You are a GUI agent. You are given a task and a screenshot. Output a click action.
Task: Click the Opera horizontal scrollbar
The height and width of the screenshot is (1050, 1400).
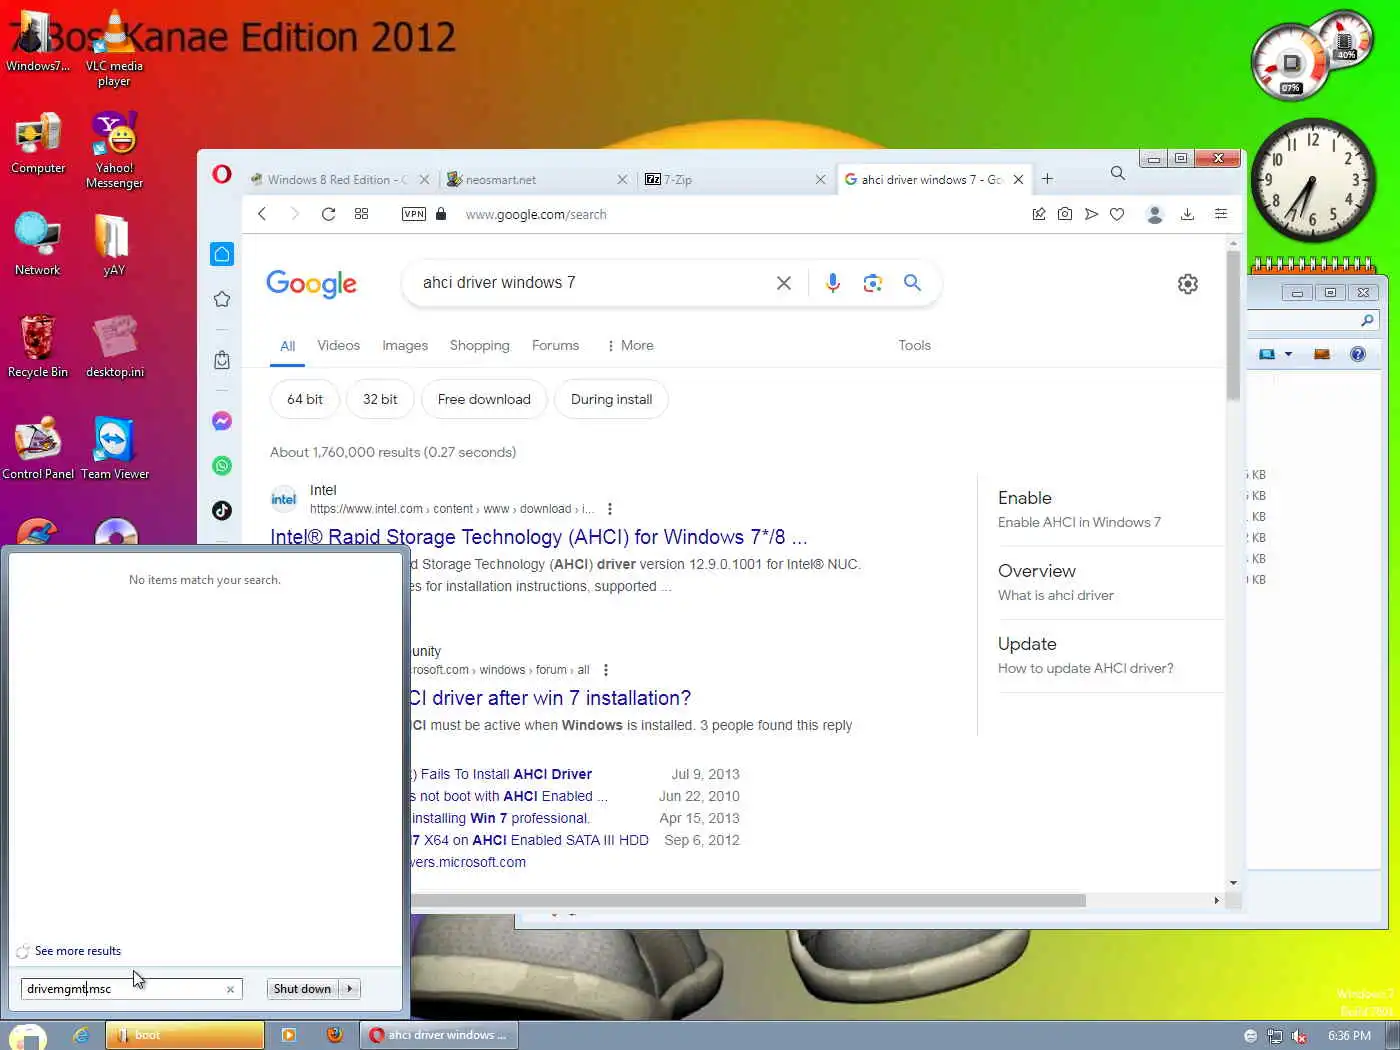(748, 900)
